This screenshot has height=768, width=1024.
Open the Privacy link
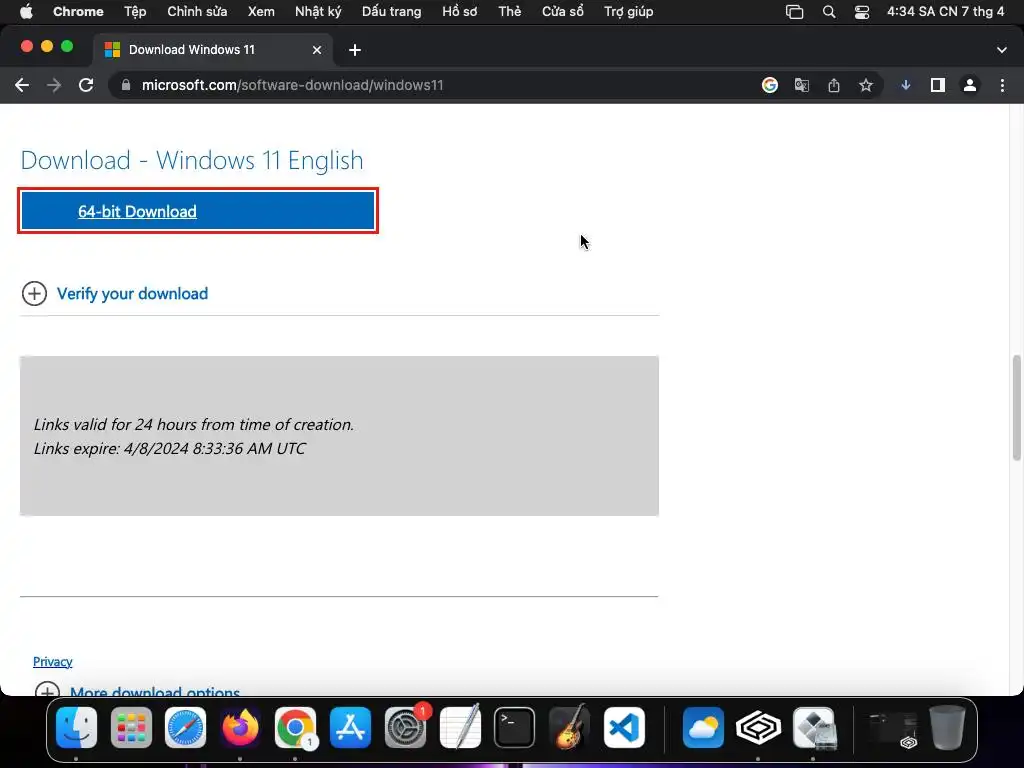53,662
